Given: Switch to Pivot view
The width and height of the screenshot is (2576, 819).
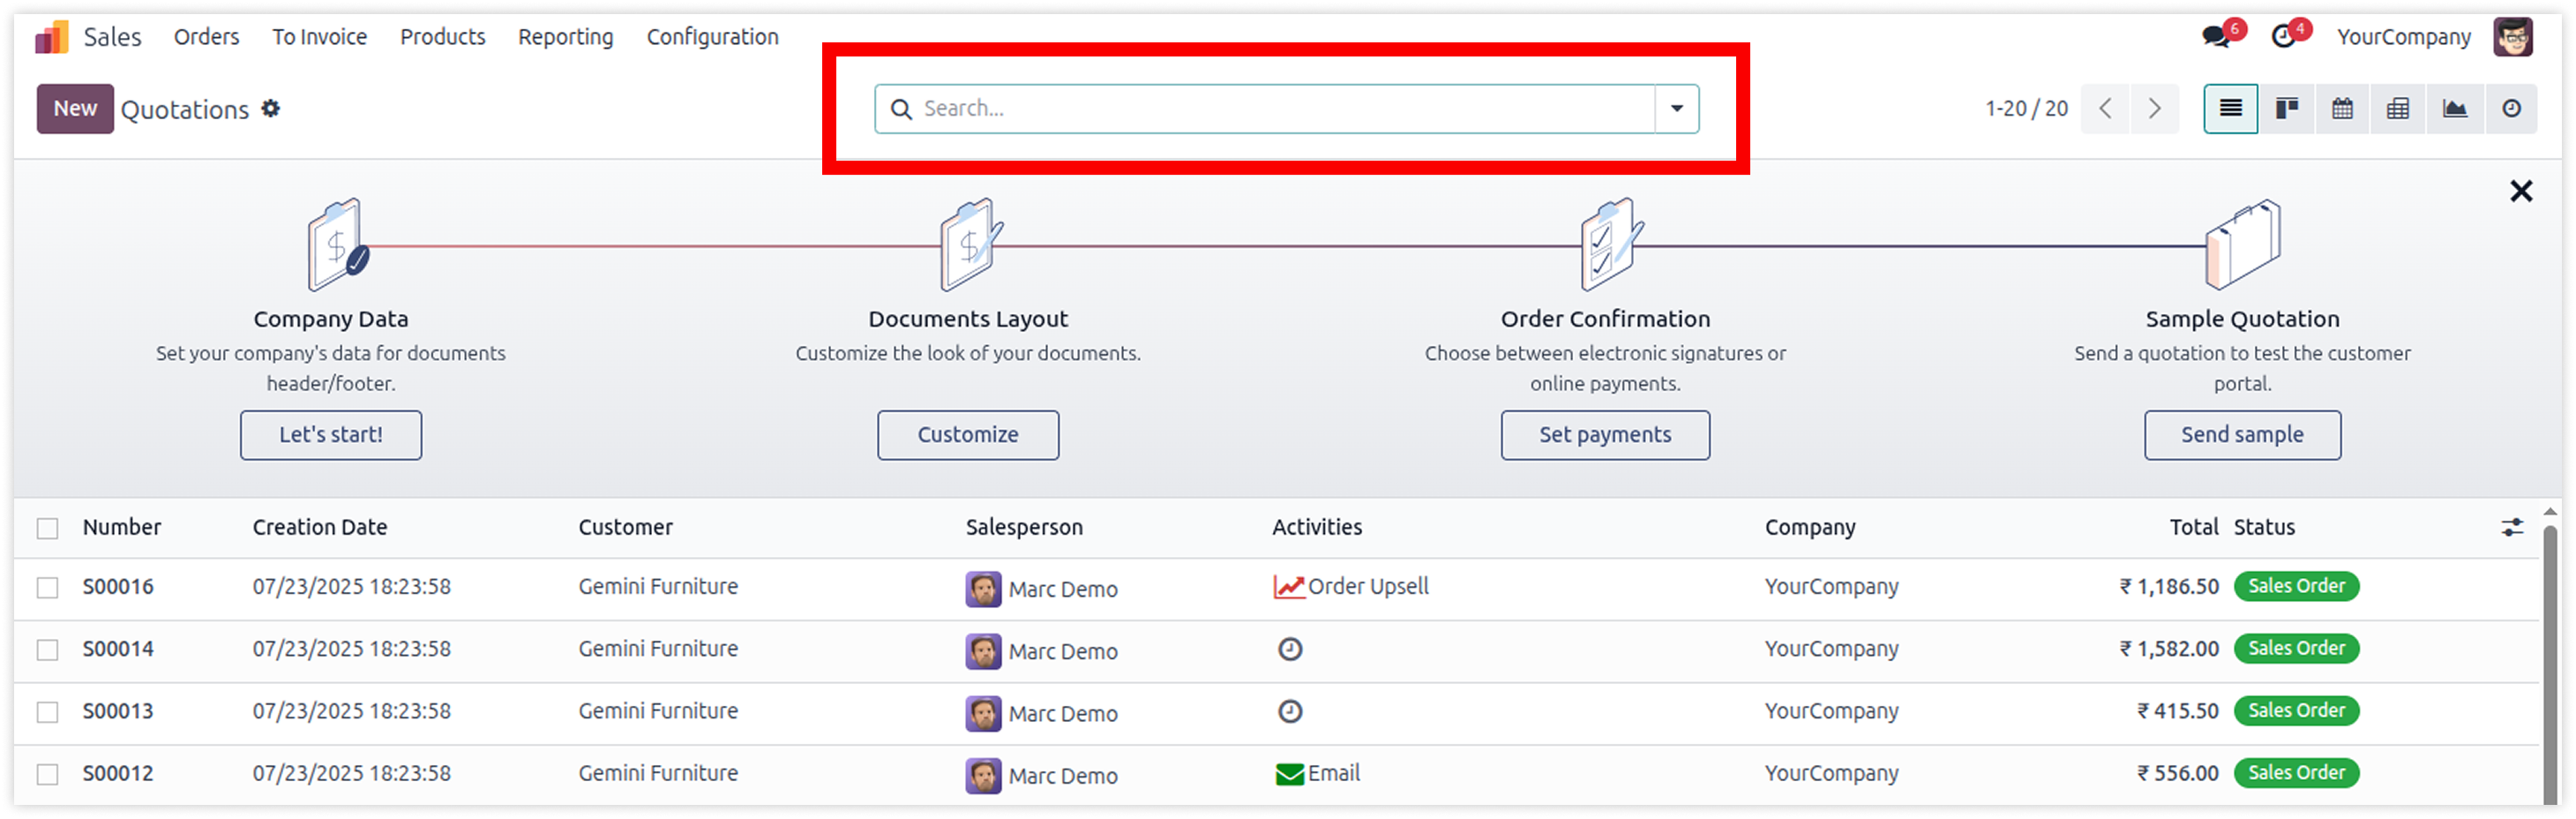Looking at the screenshot, I should coord(2398,108).
